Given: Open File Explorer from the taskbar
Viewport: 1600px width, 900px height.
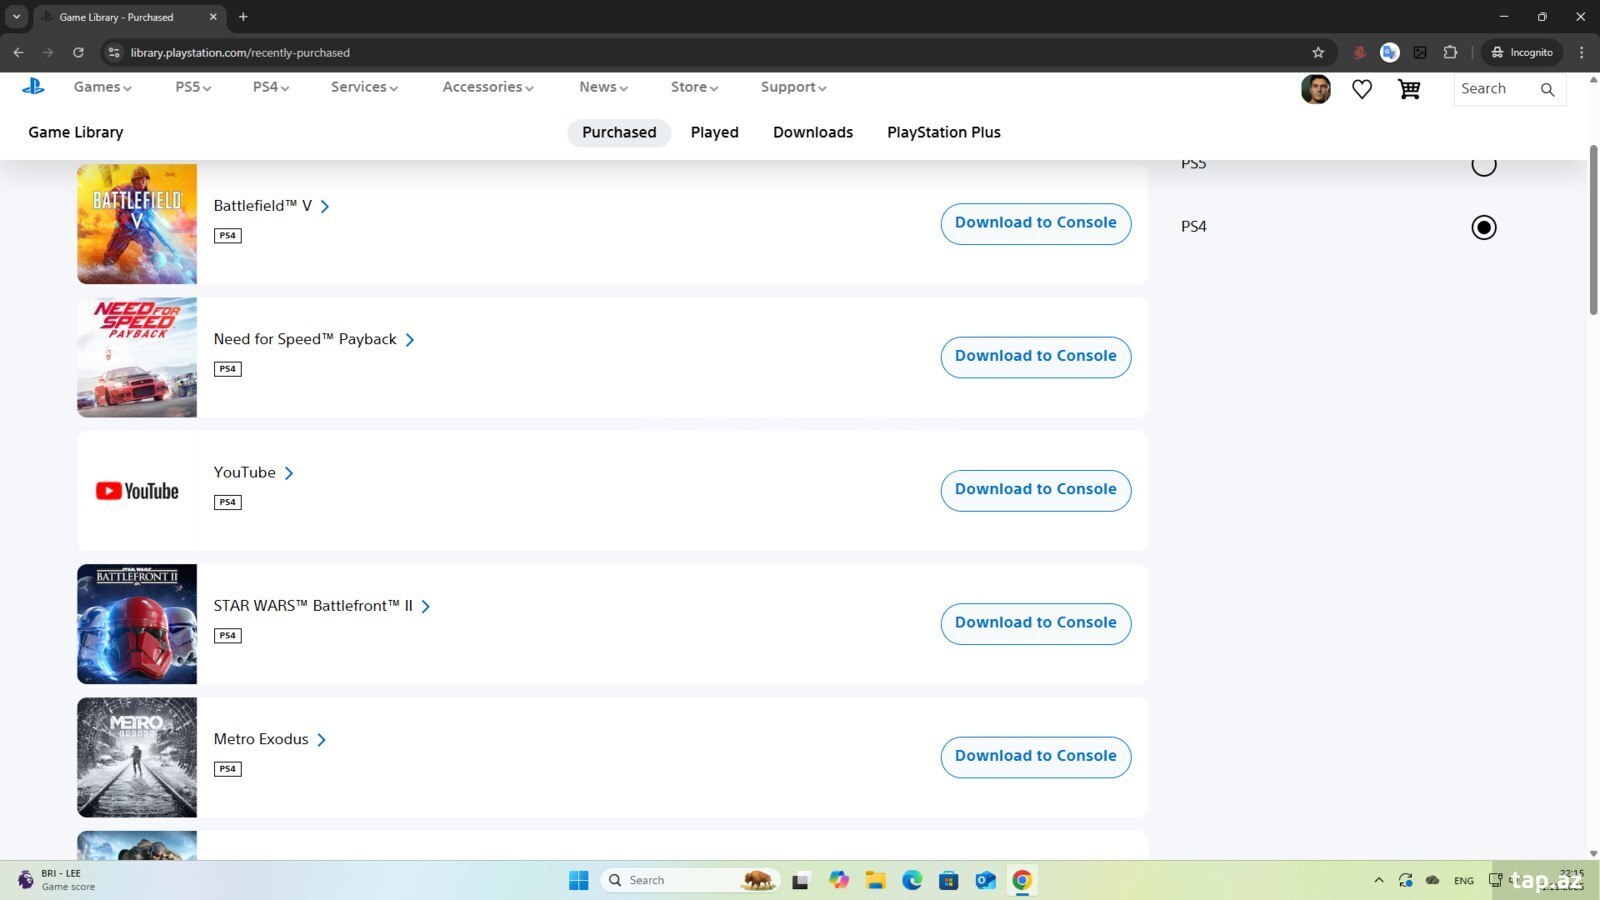Looking at the screenshot, I should pyautogui.click(x=876, y=880).
